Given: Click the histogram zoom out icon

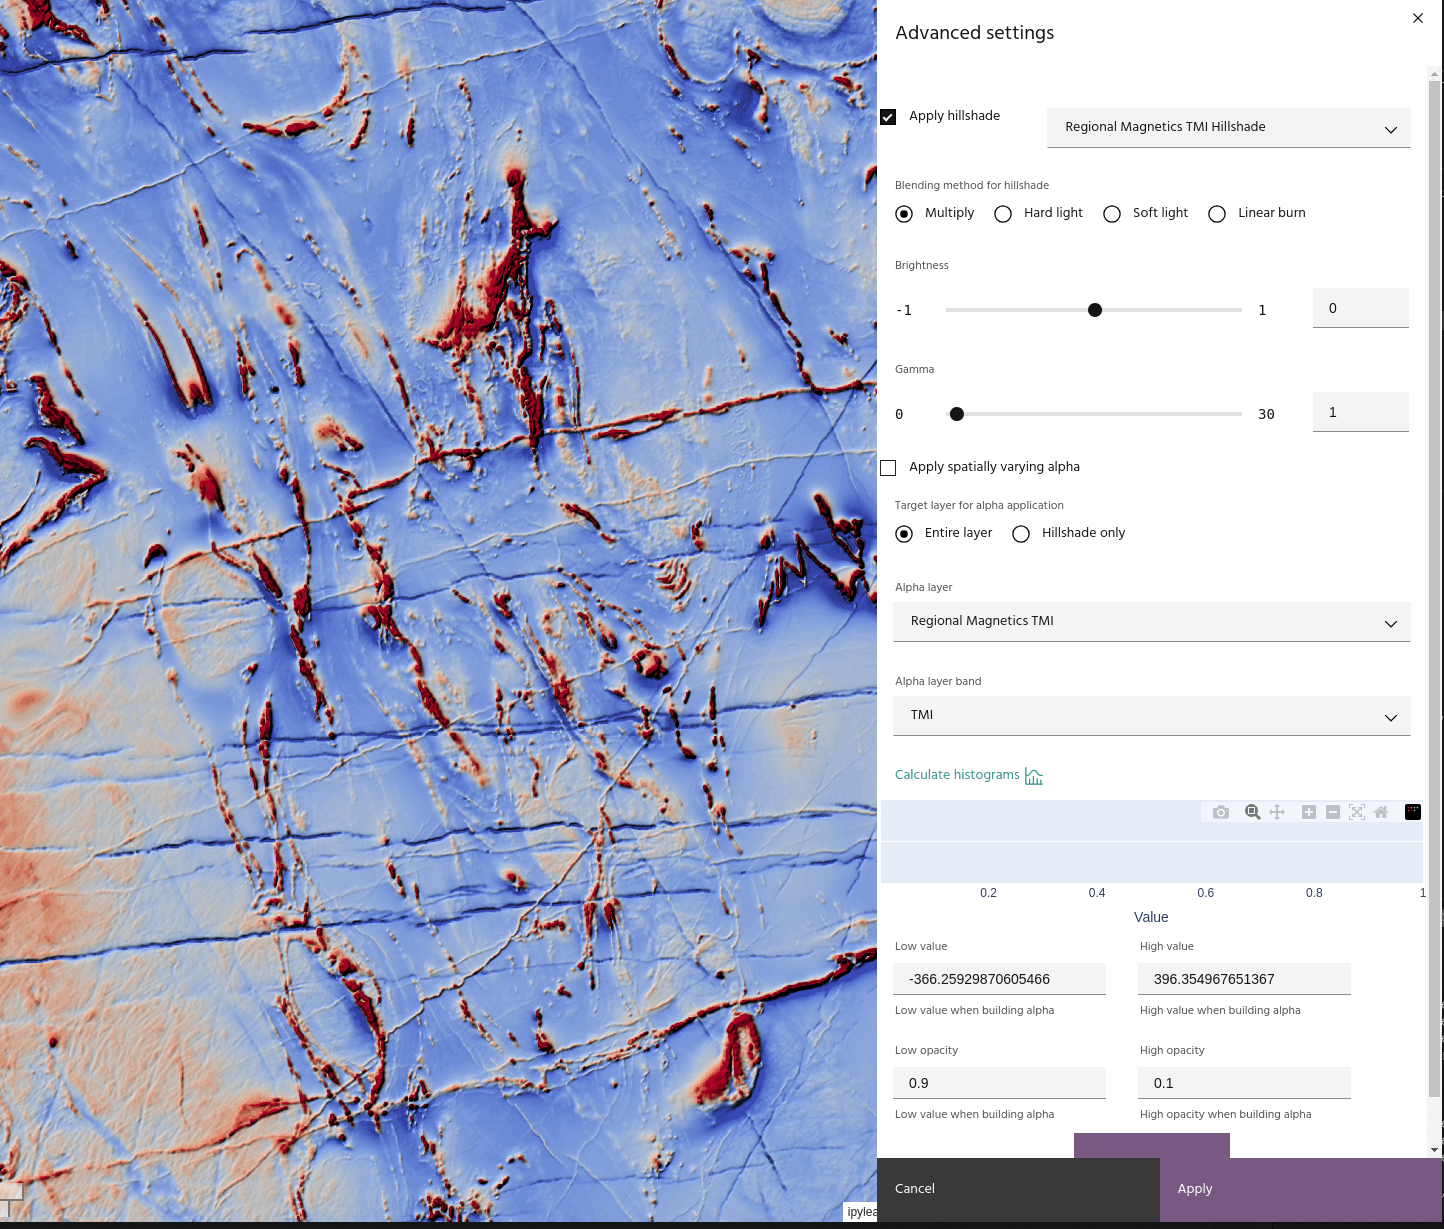Looking at the screenshot, I should pyautogui.click(x=1332, y=812).
